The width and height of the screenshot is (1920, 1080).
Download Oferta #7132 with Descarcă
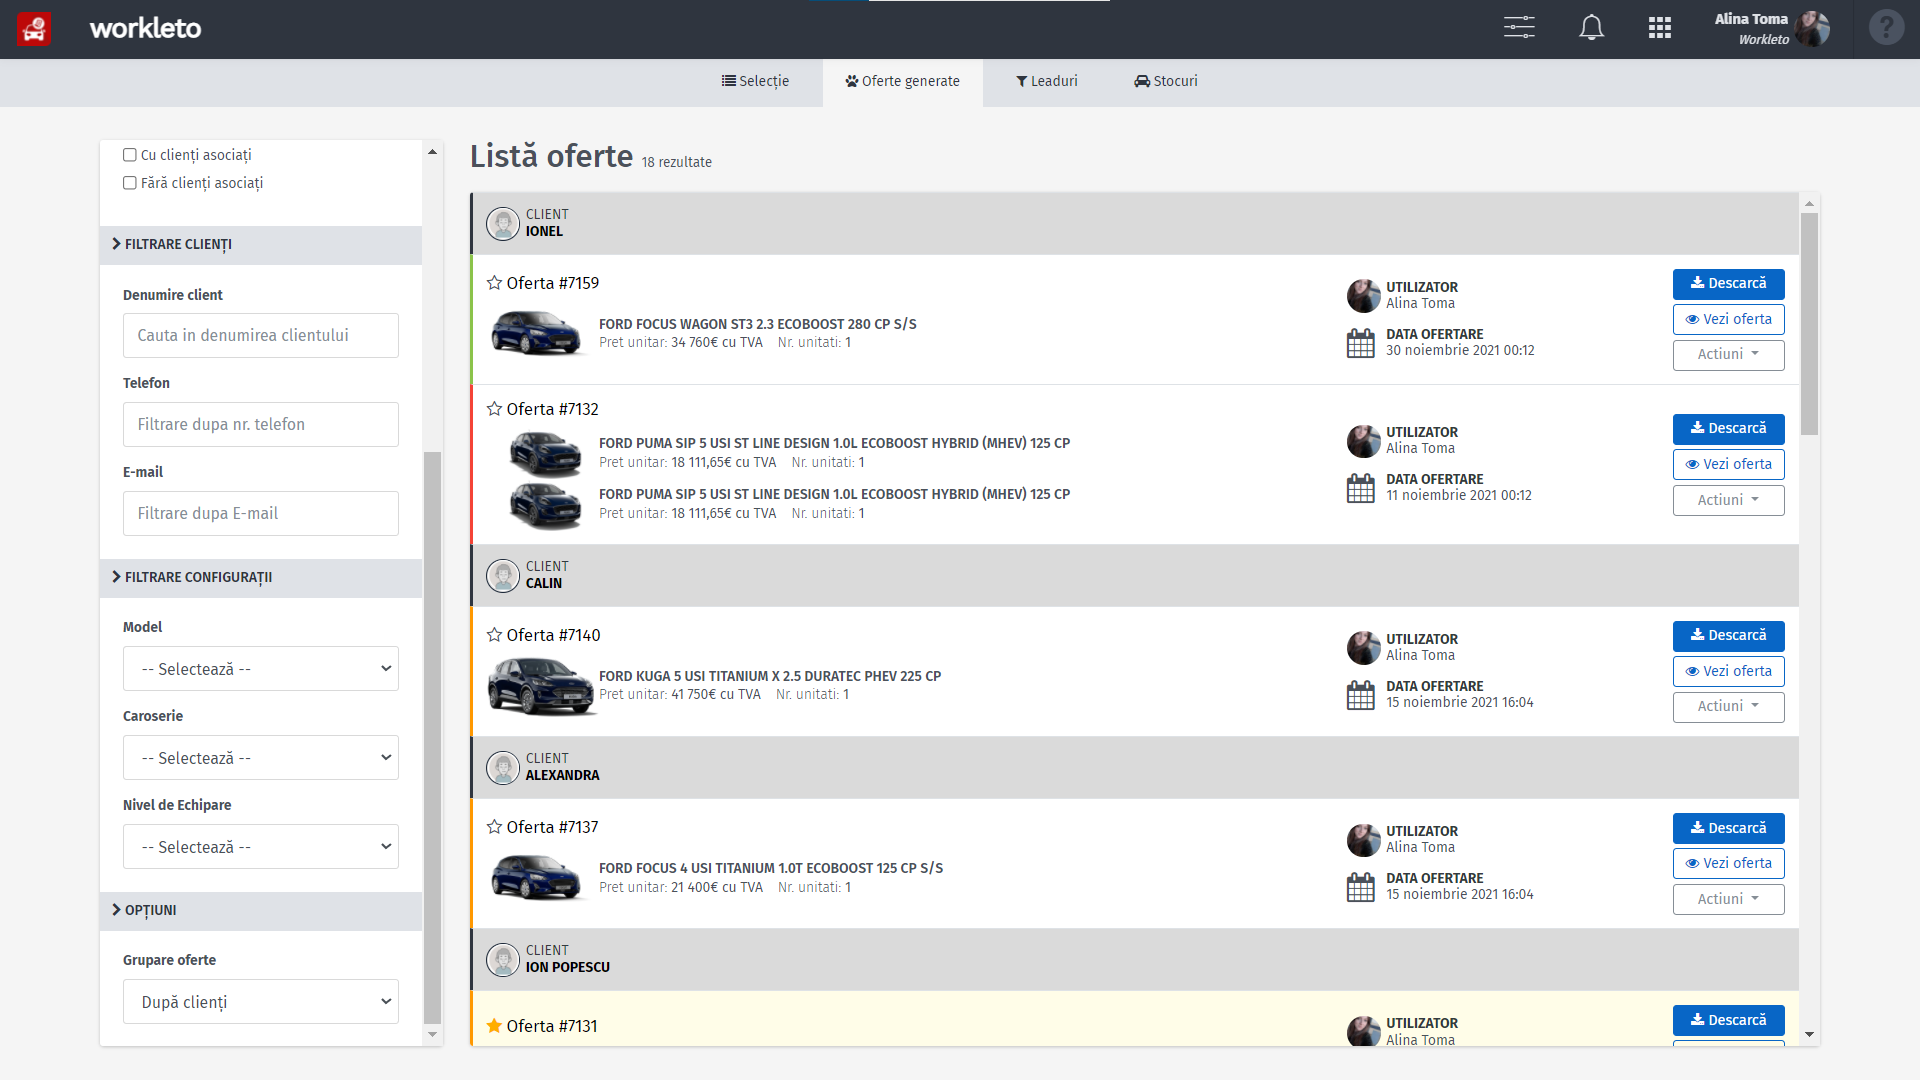pyautogui.click(x=1728, y=429)
